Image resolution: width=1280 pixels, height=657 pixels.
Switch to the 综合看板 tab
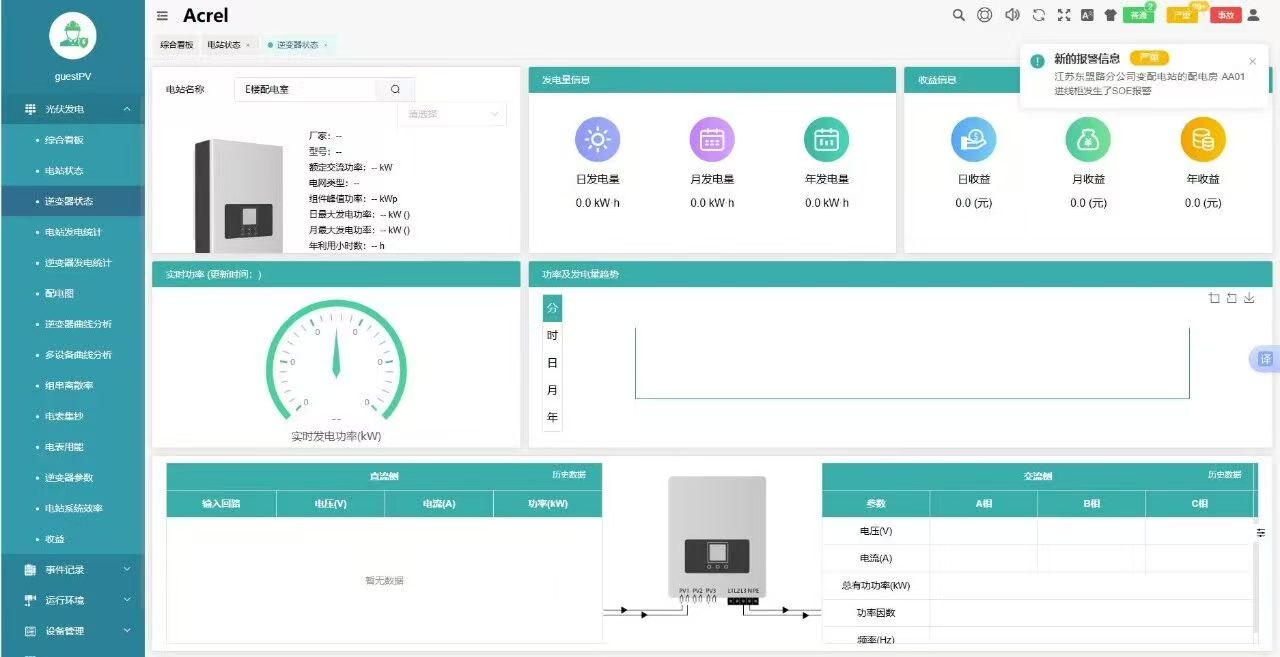click(176, 45)
